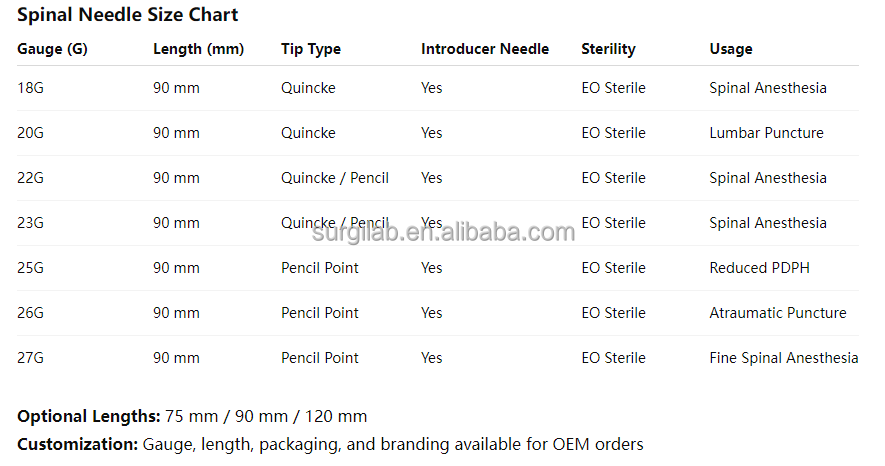Viewport: 885px width, 466px height.
Task: Click the Optional Lengths label
Action: (88, 416)
